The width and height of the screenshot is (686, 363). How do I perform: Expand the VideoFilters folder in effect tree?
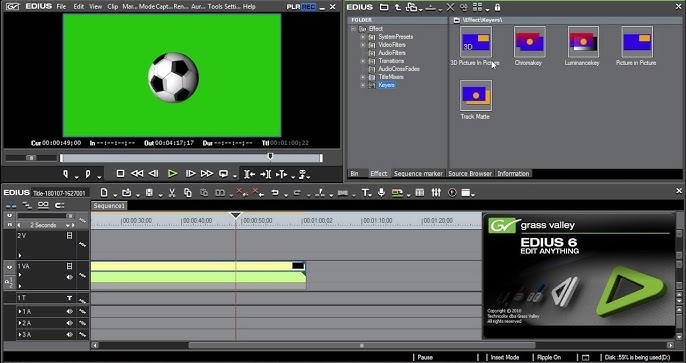pyautogui.click(x=363, y=45)
